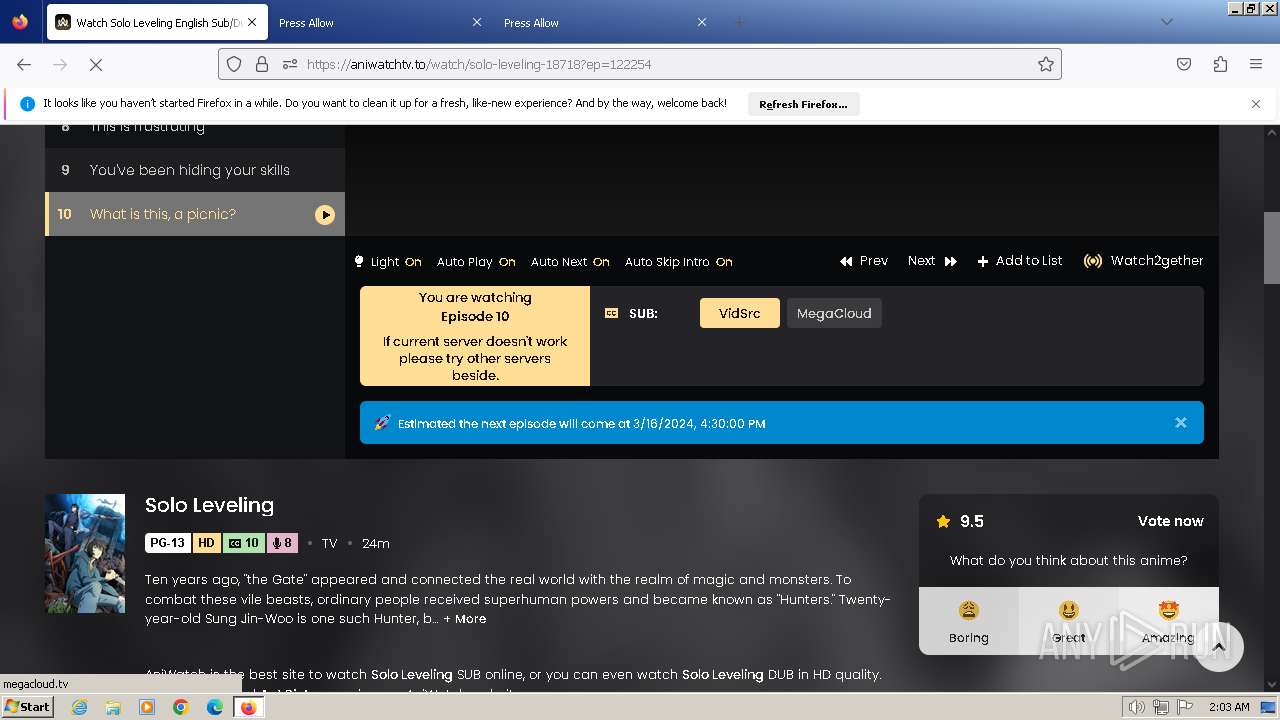Screen dimensions: 1280x720
Task: Click the Solo Leveling title heading
Action: coord(209,505)
